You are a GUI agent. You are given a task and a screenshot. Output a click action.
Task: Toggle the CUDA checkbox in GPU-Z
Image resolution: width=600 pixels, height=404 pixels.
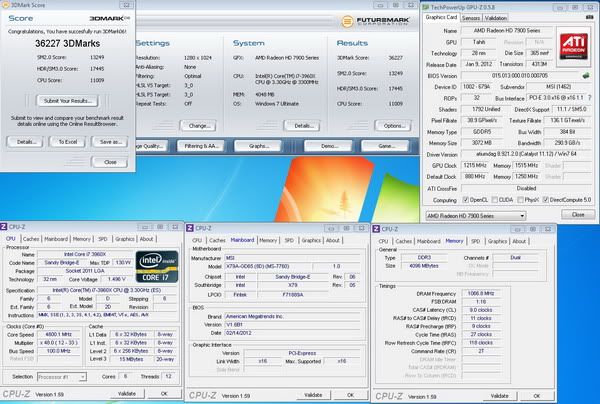click(494, 200)
